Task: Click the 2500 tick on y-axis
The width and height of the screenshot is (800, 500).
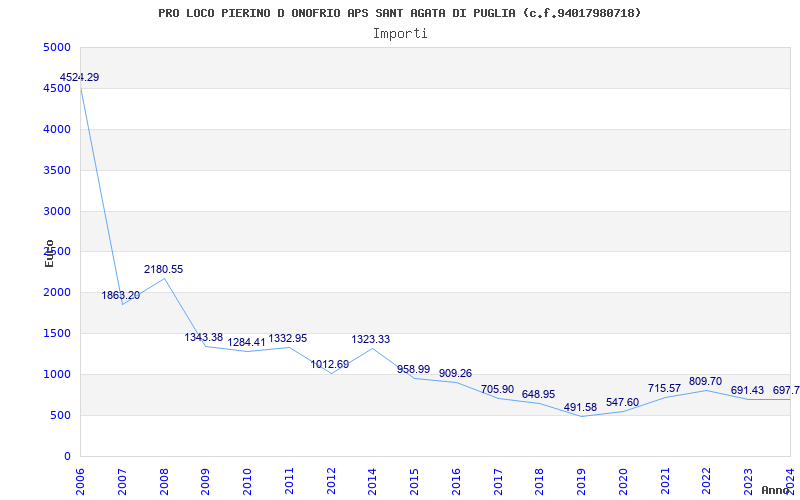Action: 57,252
